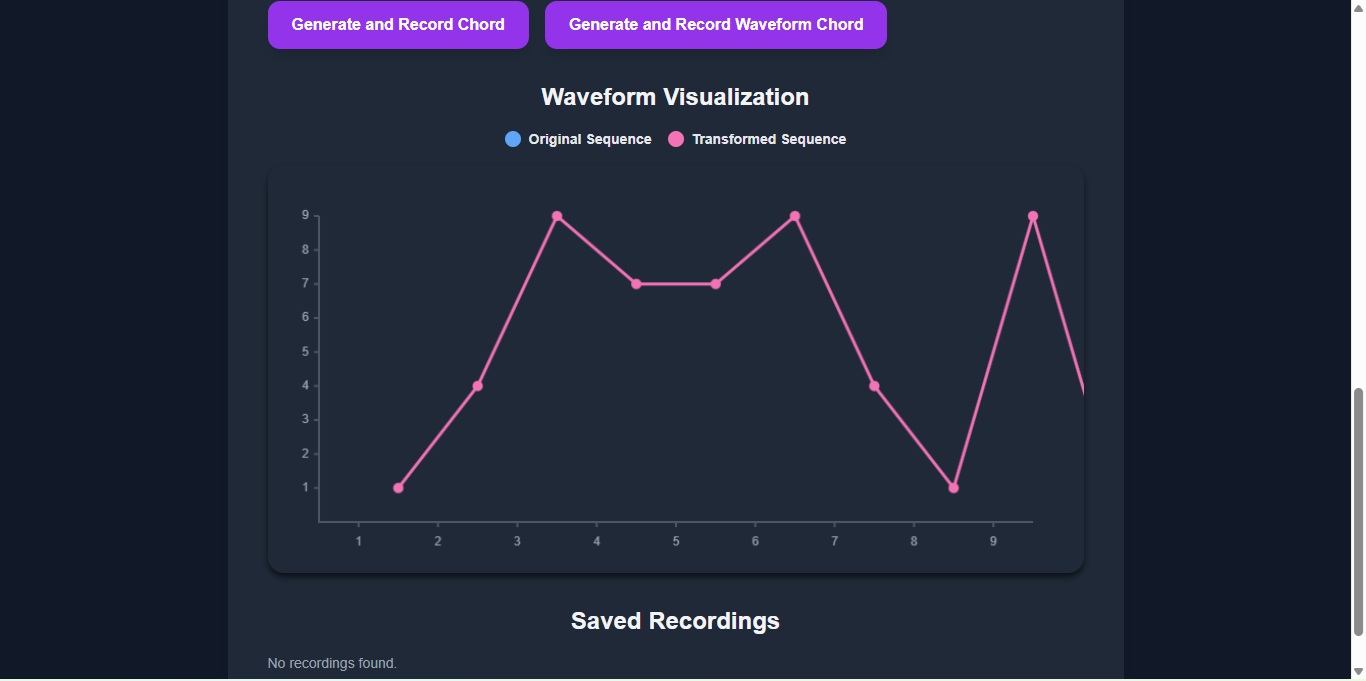Click the rightmost peak point at value 9
The width and height of the screenshot is (1366, 681).
pos(1033,216)
